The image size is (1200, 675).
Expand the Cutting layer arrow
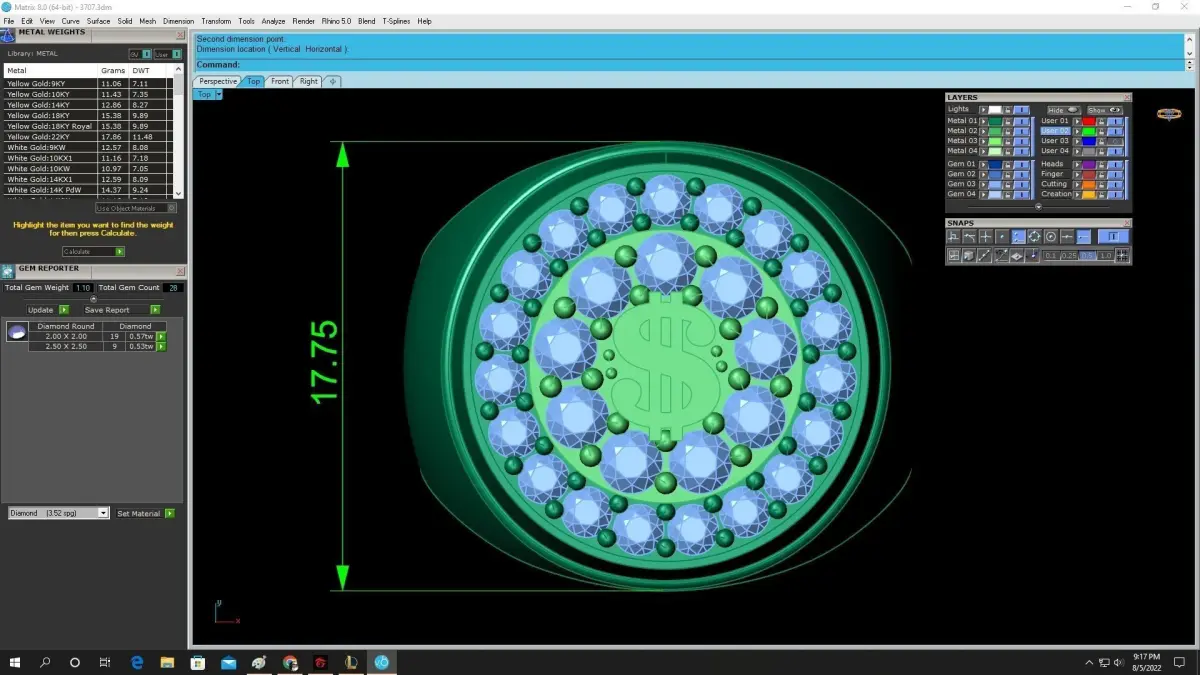point(1077,184)
